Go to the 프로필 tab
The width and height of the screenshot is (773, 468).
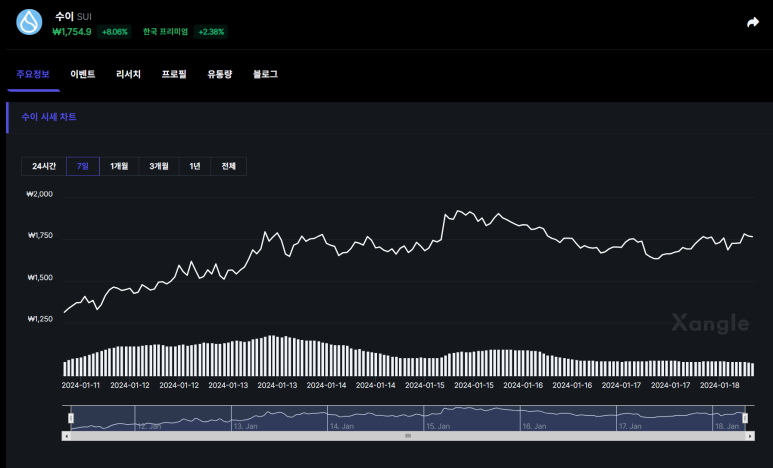174,74
